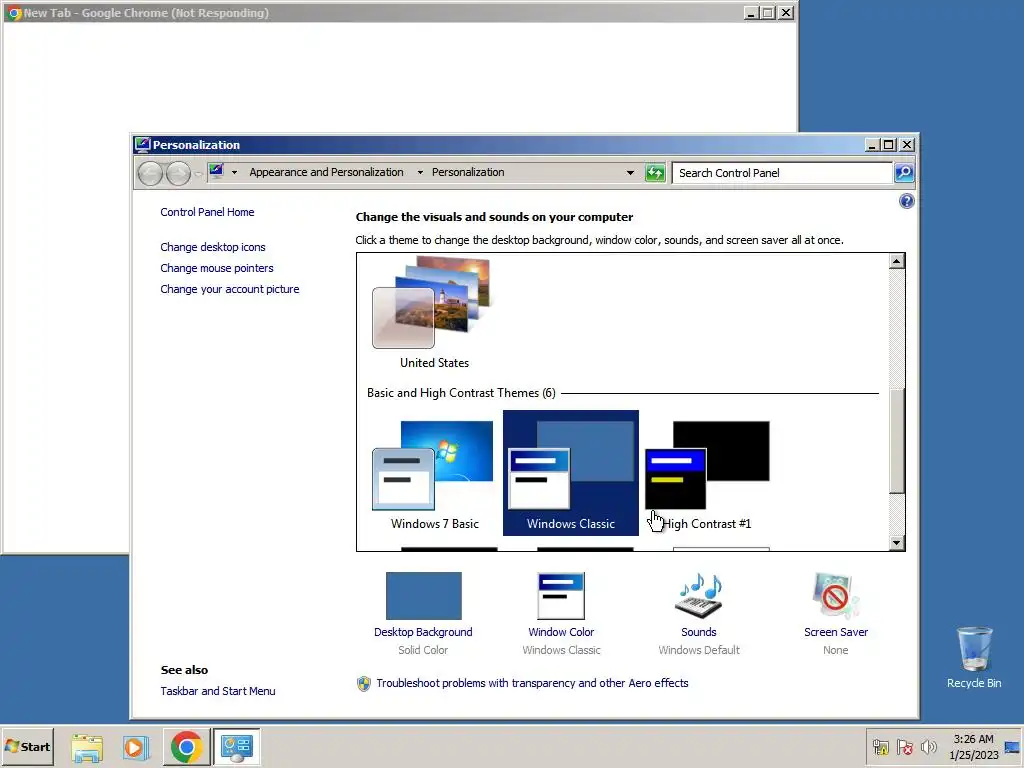Close the Not Responding Chrome window
The image size is (1024, 768).
tap(786, 12)
